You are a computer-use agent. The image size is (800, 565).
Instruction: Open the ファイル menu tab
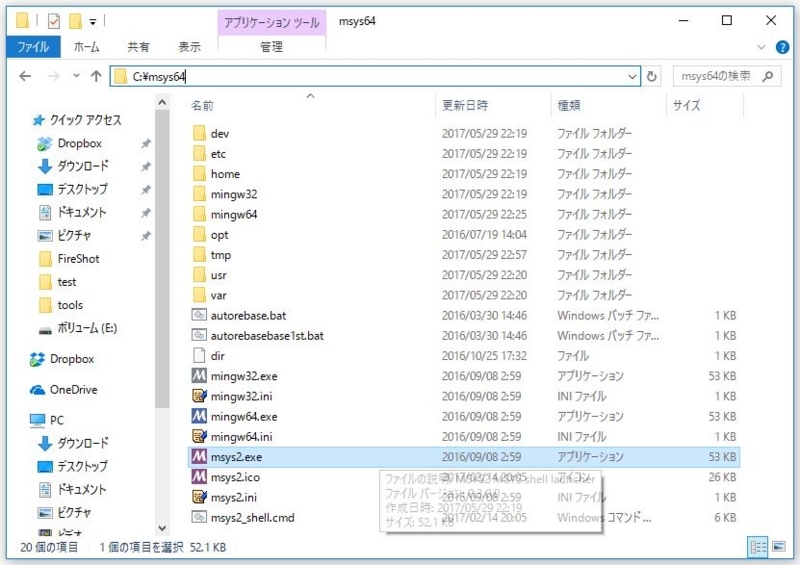33,47
